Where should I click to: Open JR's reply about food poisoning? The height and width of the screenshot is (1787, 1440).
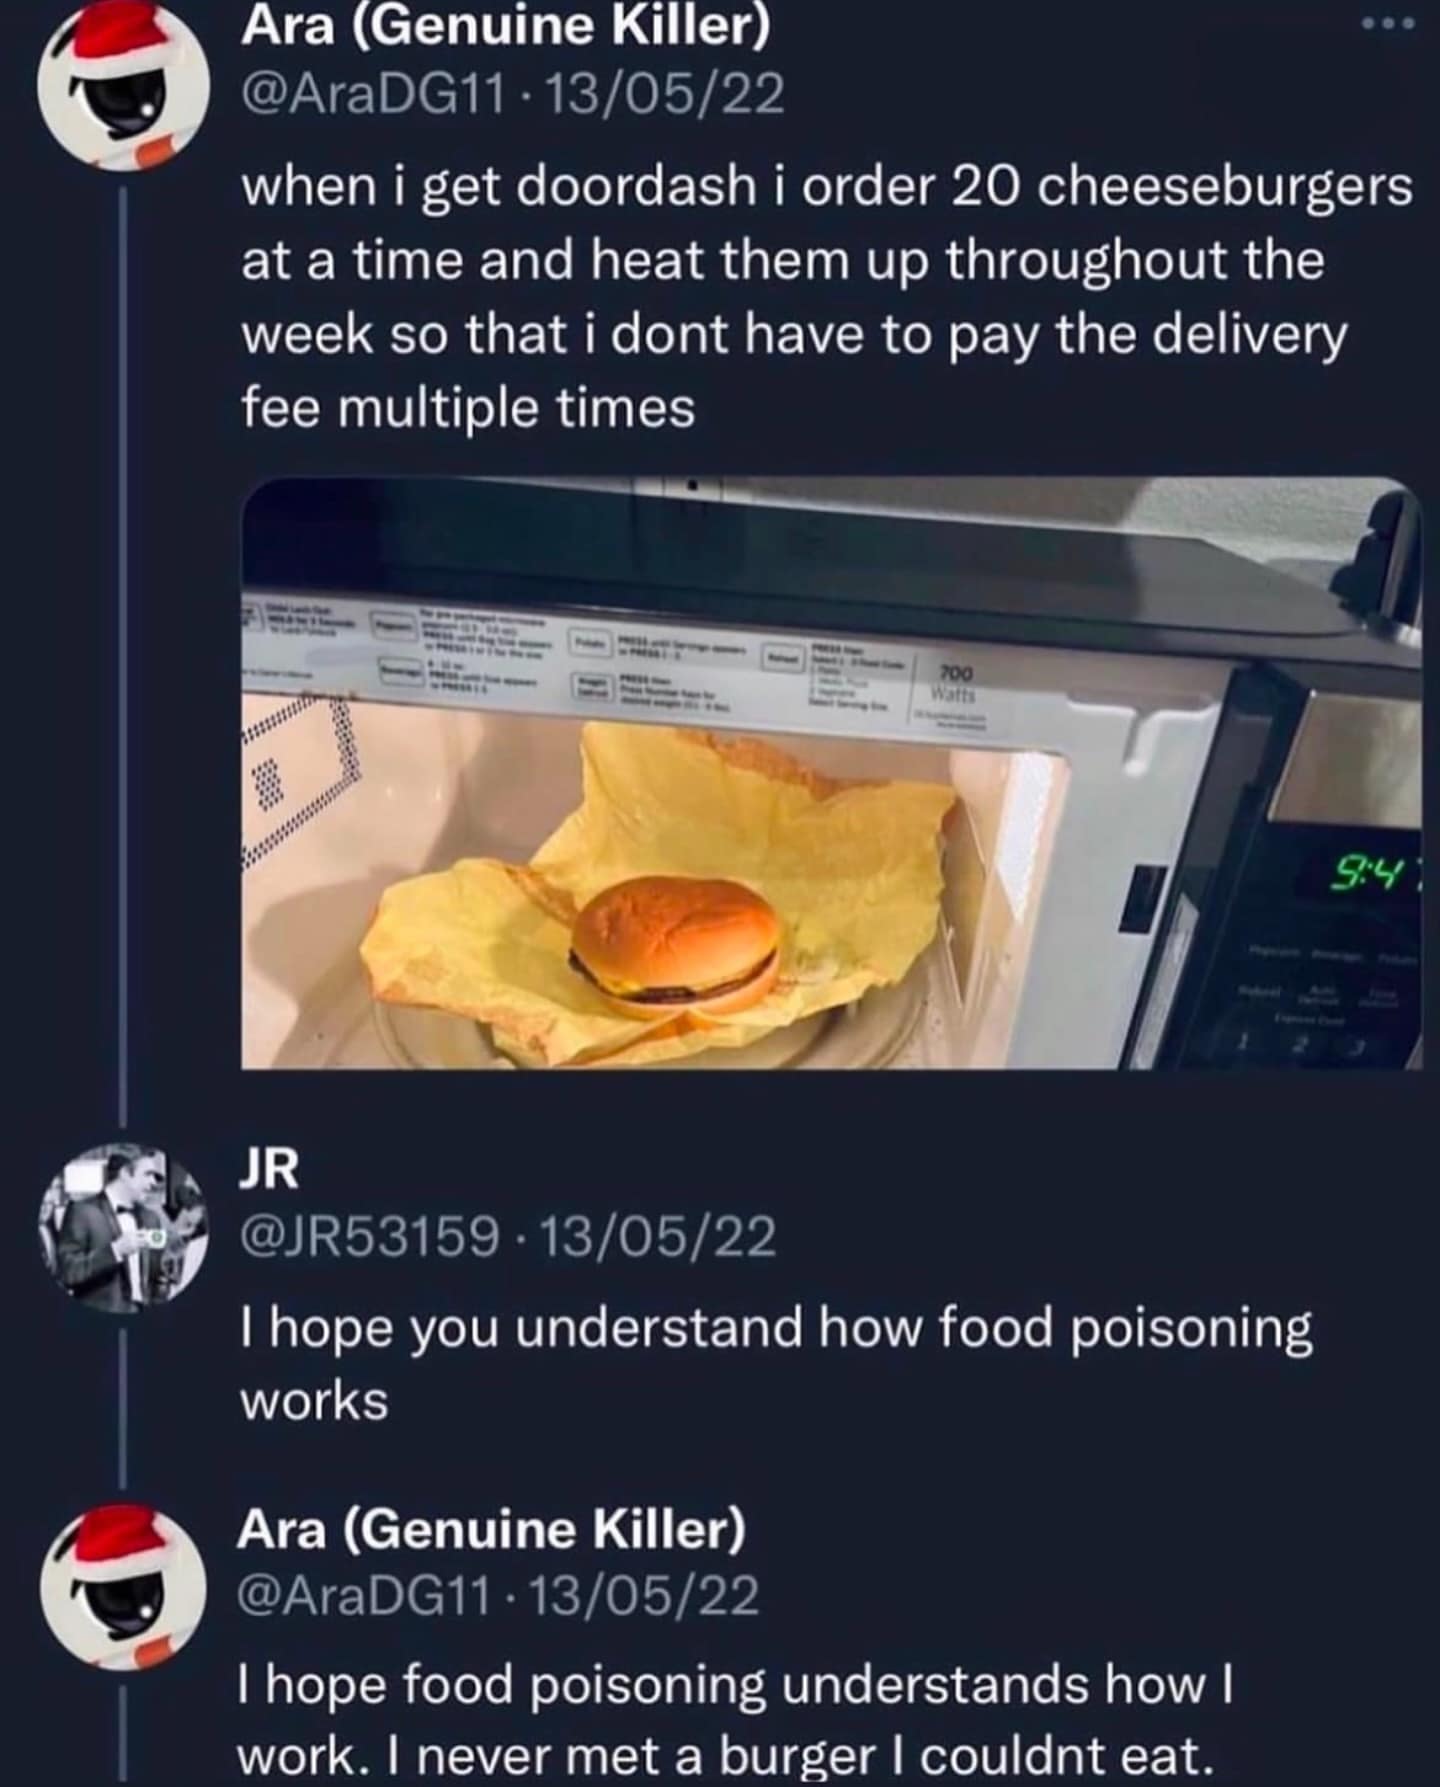click(776, 1364)
